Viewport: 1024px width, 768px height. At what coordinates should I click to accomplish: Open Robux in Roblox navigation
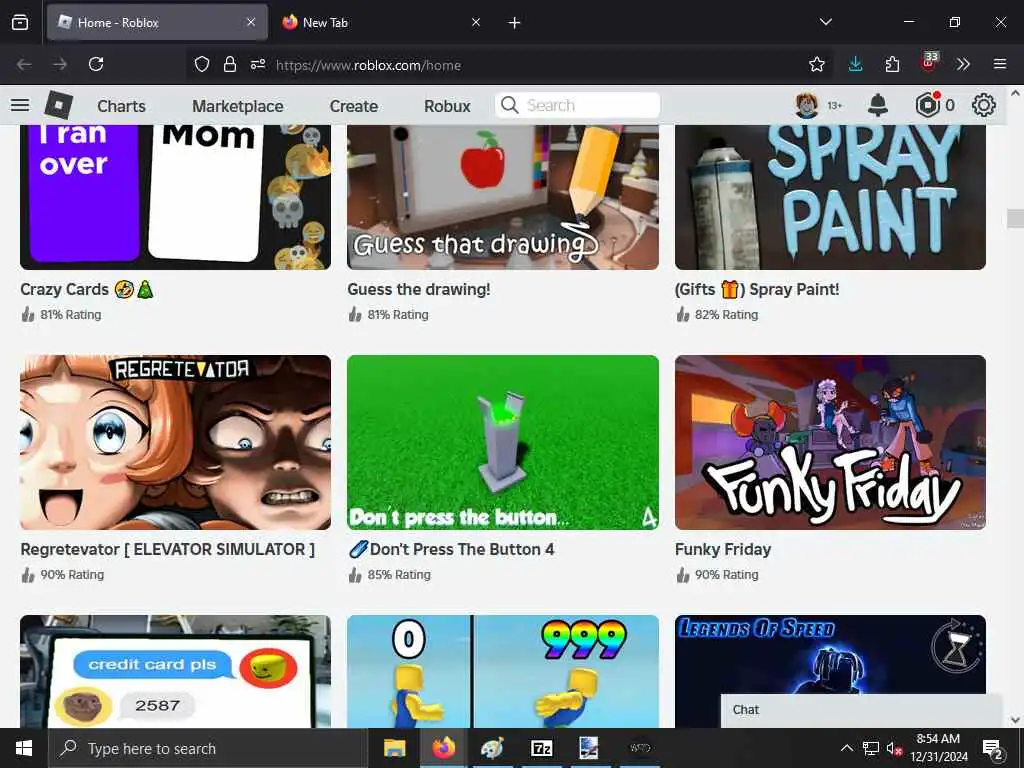447,106
